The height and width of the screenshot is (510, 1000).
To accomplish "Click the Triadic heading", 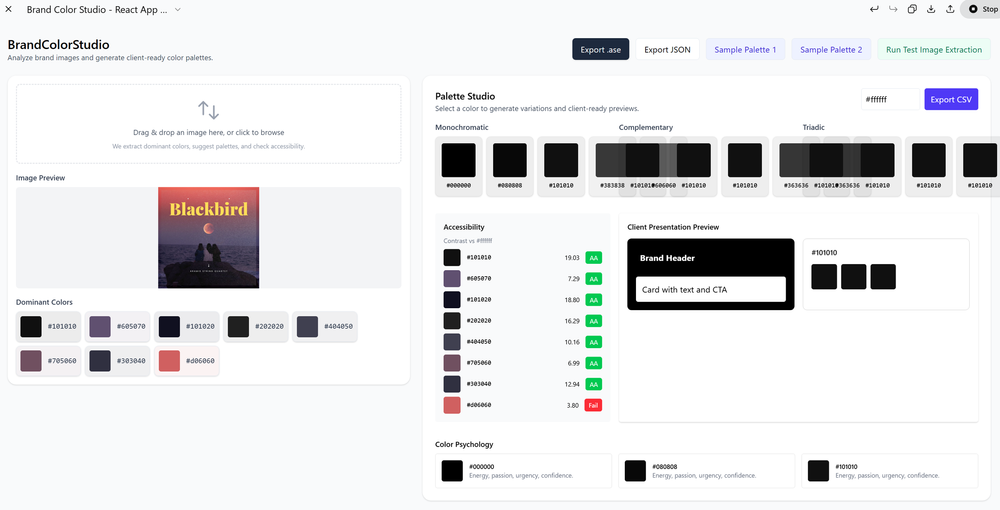I will [x=813, y=128].
